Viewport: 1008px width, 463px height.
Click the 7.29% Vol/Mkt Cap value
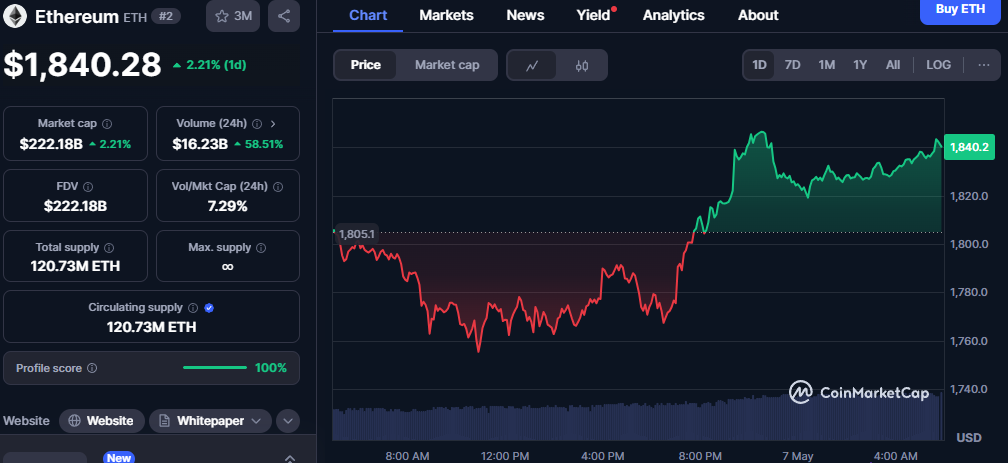pos(228,206)
